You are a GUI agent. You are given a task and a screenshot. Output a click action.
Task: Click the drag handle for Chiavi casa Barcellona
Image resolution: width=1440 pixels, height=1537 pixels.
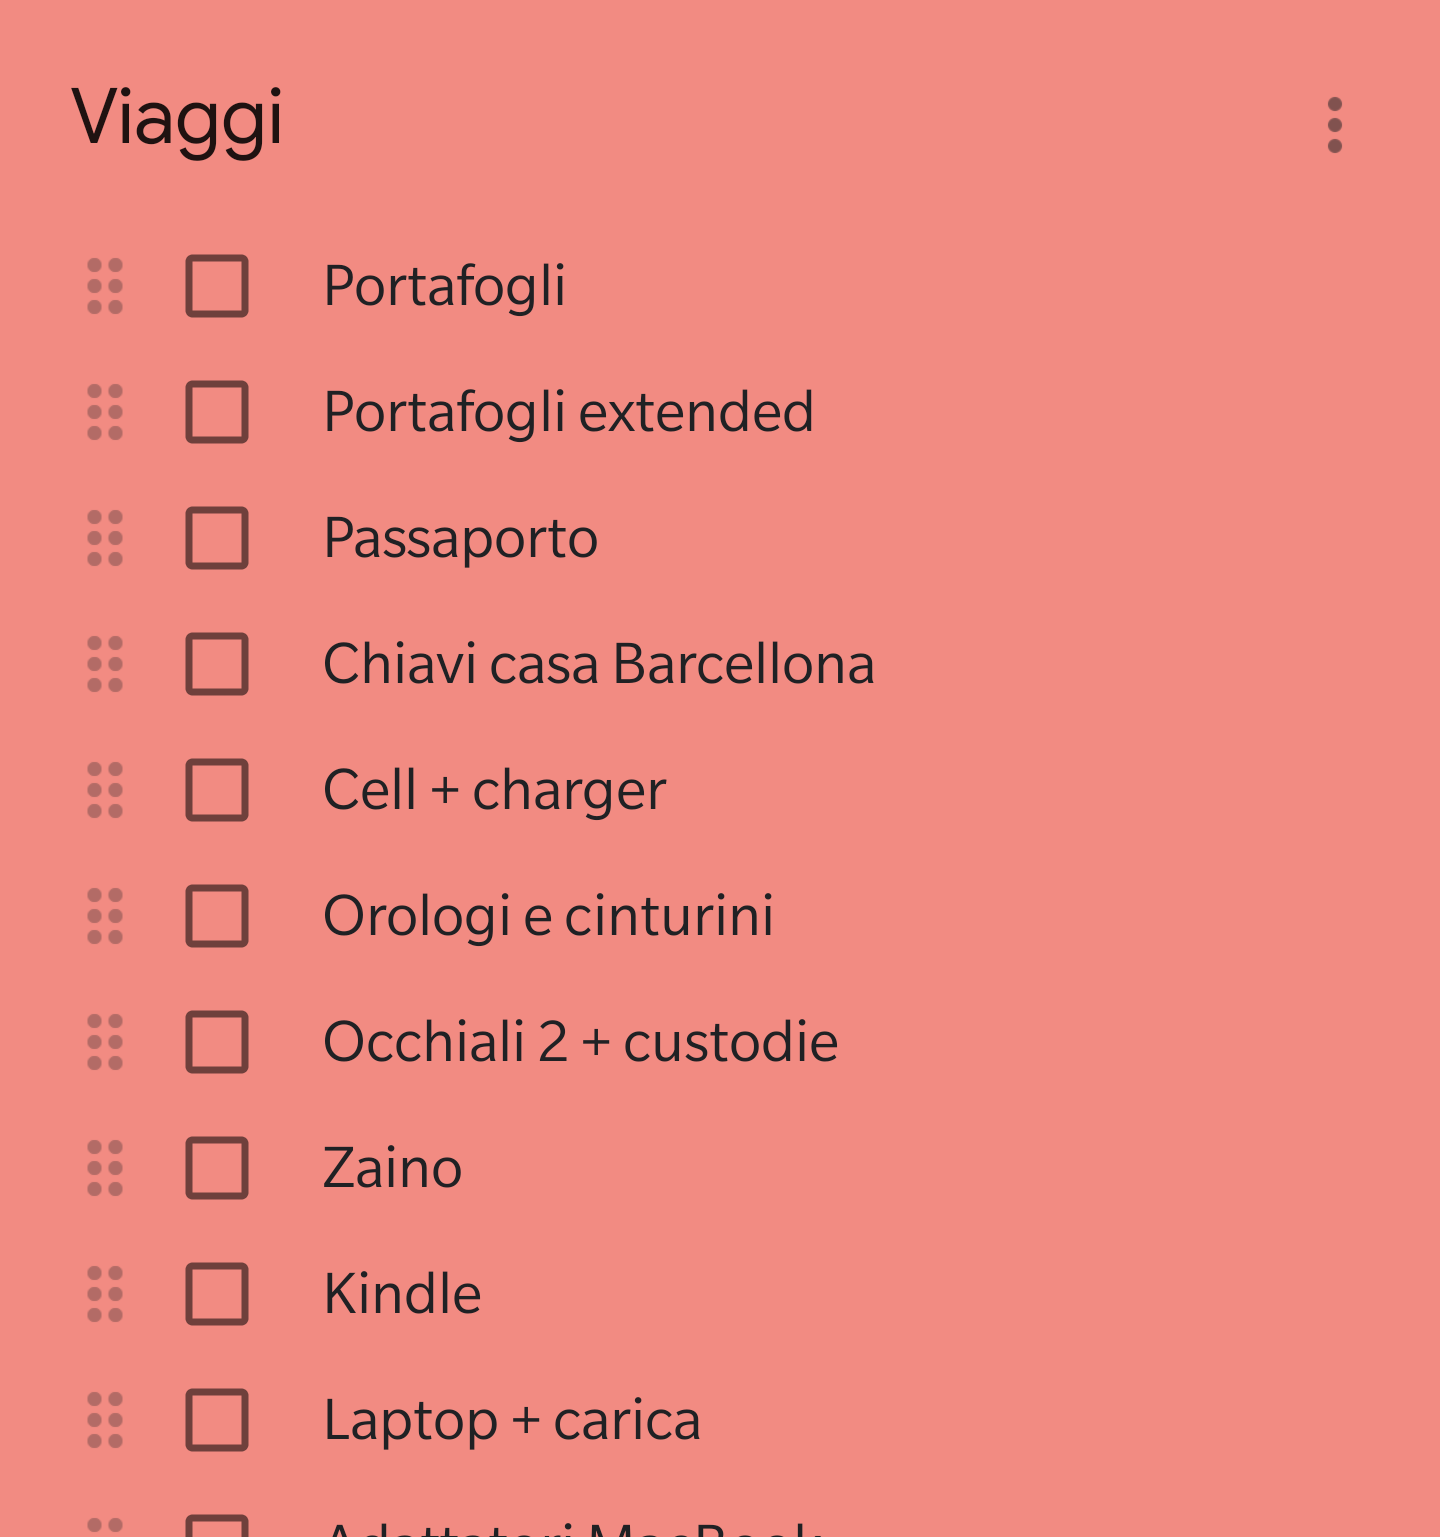[x=105, y=664]
